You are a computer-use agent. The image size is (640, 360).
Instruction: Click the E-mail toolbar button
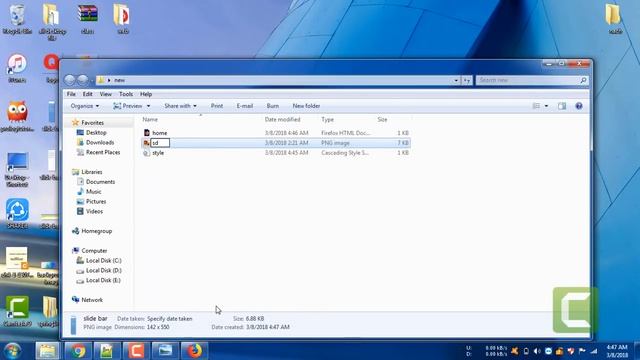point(244,106)
